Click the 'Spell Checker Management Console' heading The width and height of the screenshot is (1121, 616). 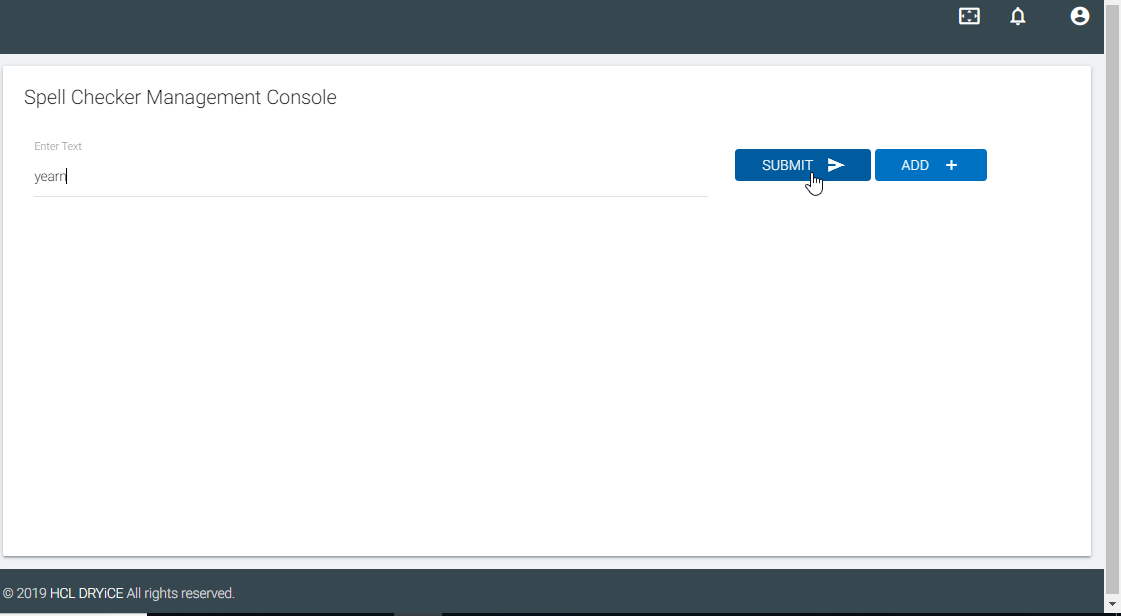(180, 97)
